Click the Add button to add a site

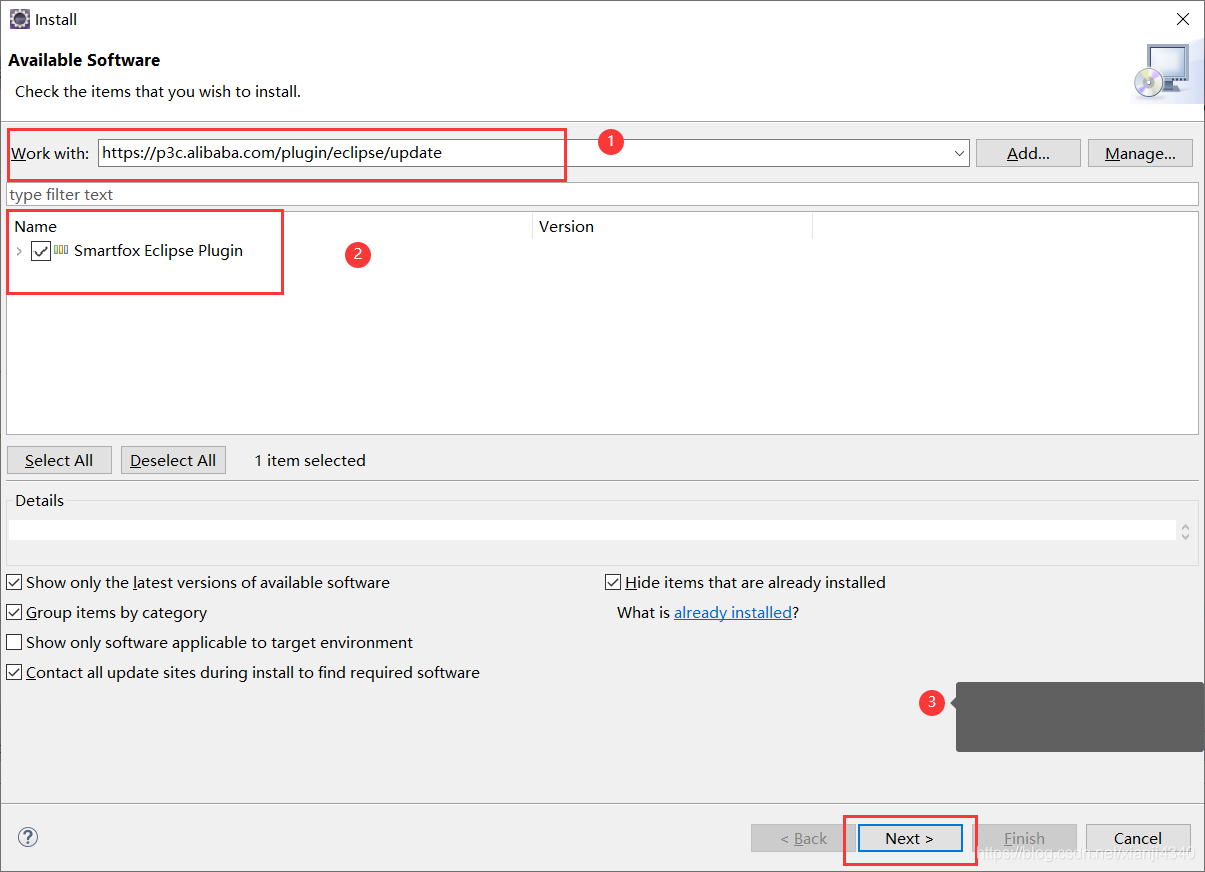[x=1028, y=153]
